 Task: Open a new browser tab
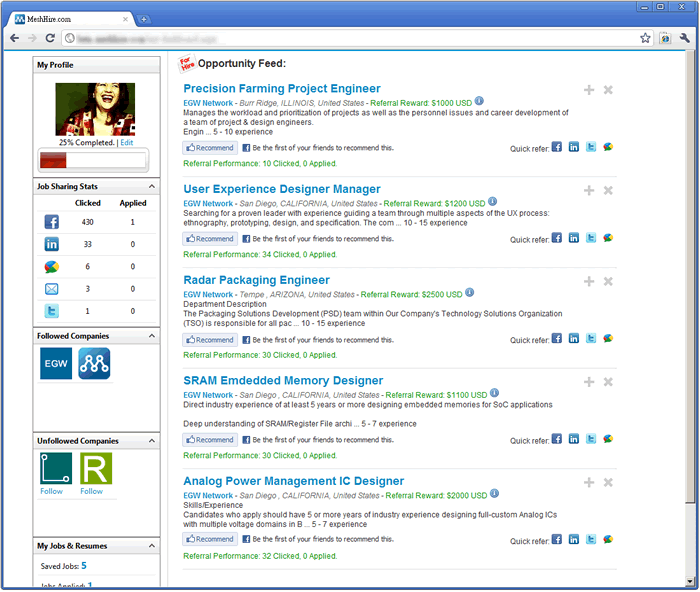click(x=143, y=19)
